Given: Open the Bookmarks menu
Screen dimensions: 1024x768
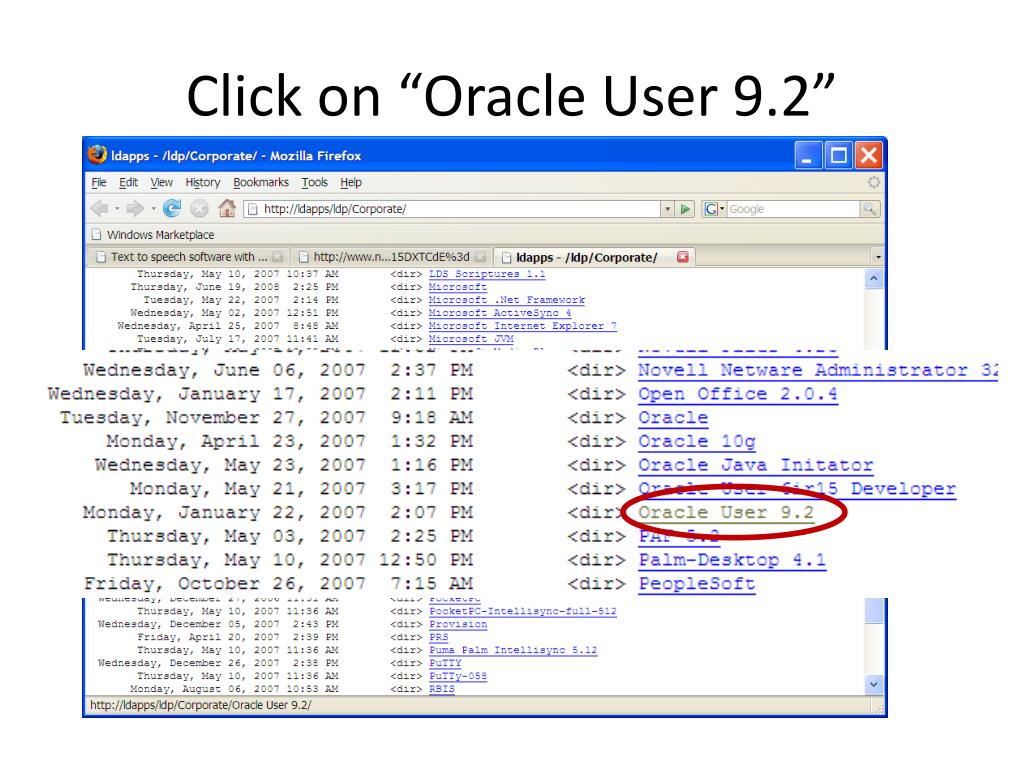Looking at the screenshot, I should pos(261,182).
